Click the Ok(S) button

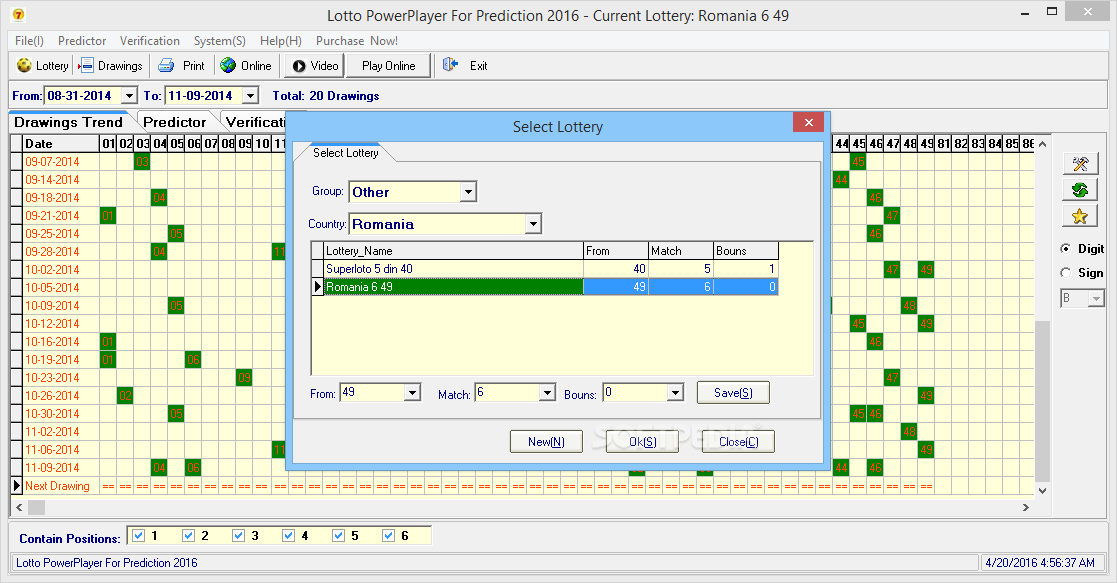point(643,442)
